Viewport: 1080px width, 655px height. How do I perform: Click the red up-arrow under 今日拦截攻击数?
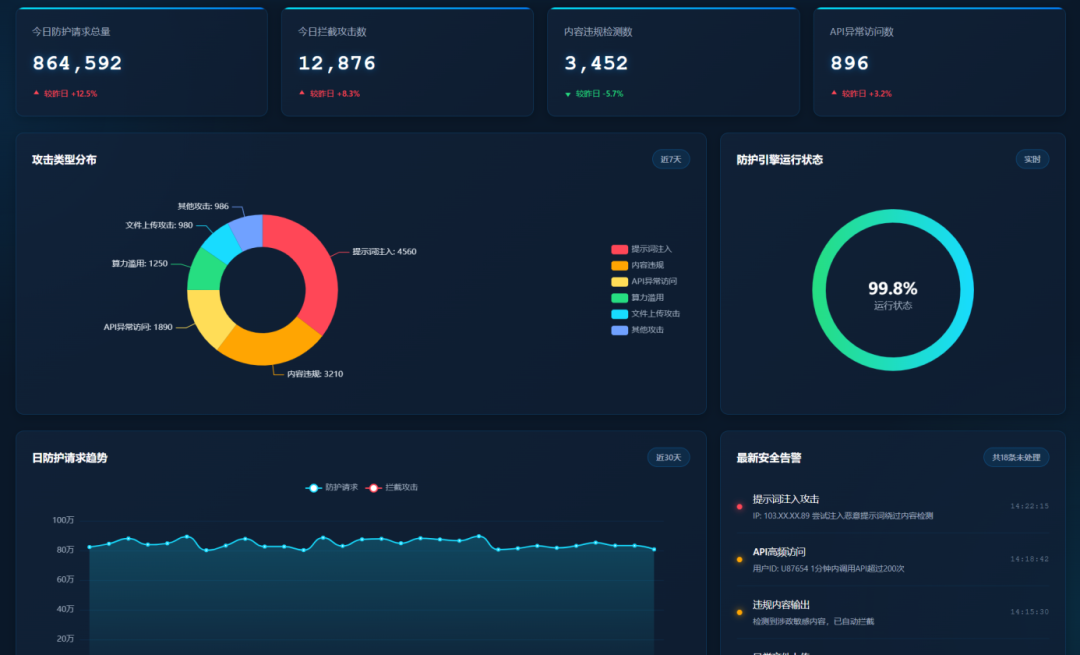pos(302,93)
